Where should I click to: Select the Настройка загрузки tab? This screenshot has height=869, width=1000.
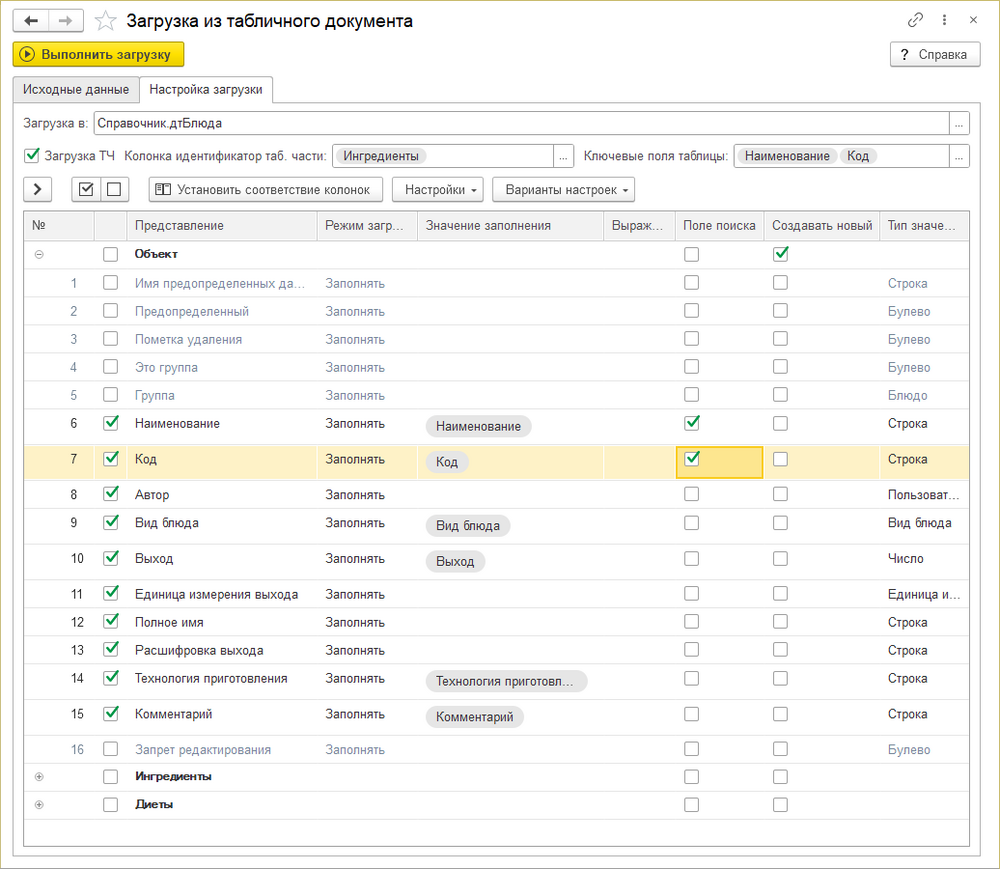tap(206, 90)
